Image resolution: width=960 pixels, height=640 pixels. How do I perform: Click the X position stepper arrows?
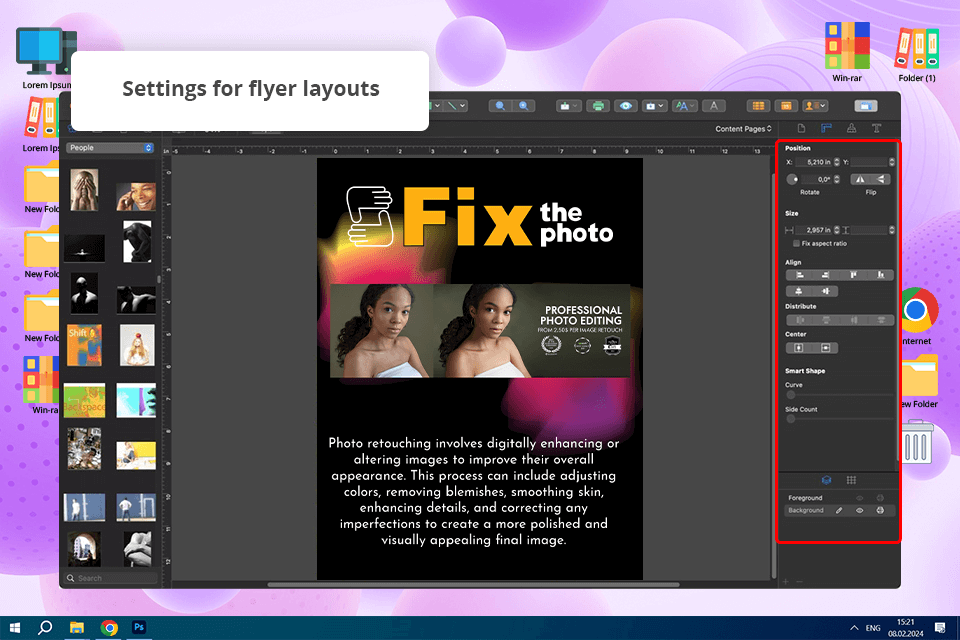(836, 162)
